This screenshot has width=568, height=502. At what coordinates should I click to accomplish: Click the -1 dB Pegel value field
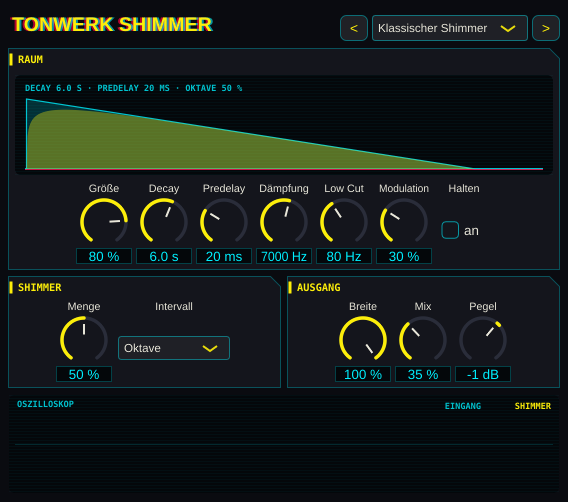point(483,374)
